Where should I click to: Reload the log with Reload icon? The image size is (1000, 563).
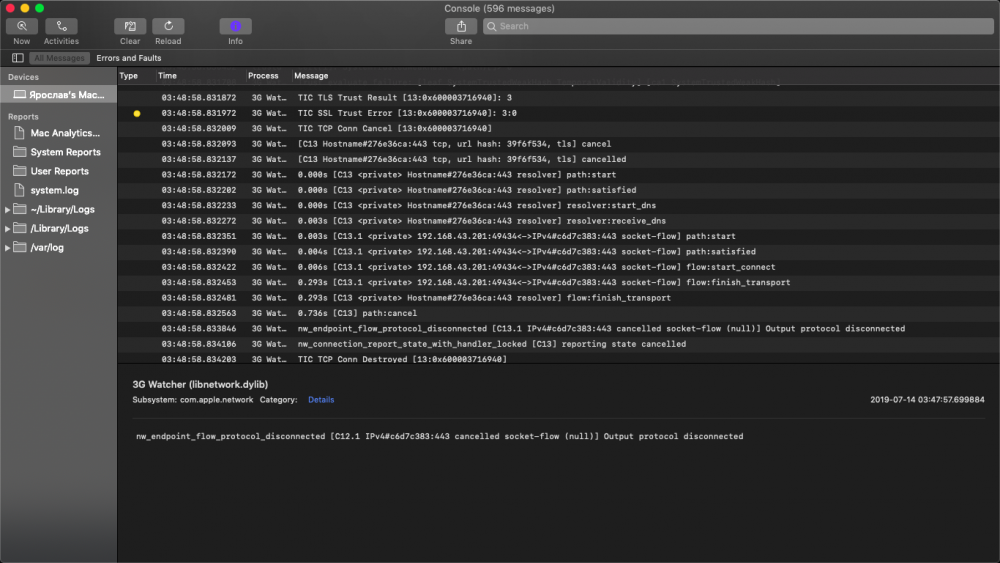(168, 27)
